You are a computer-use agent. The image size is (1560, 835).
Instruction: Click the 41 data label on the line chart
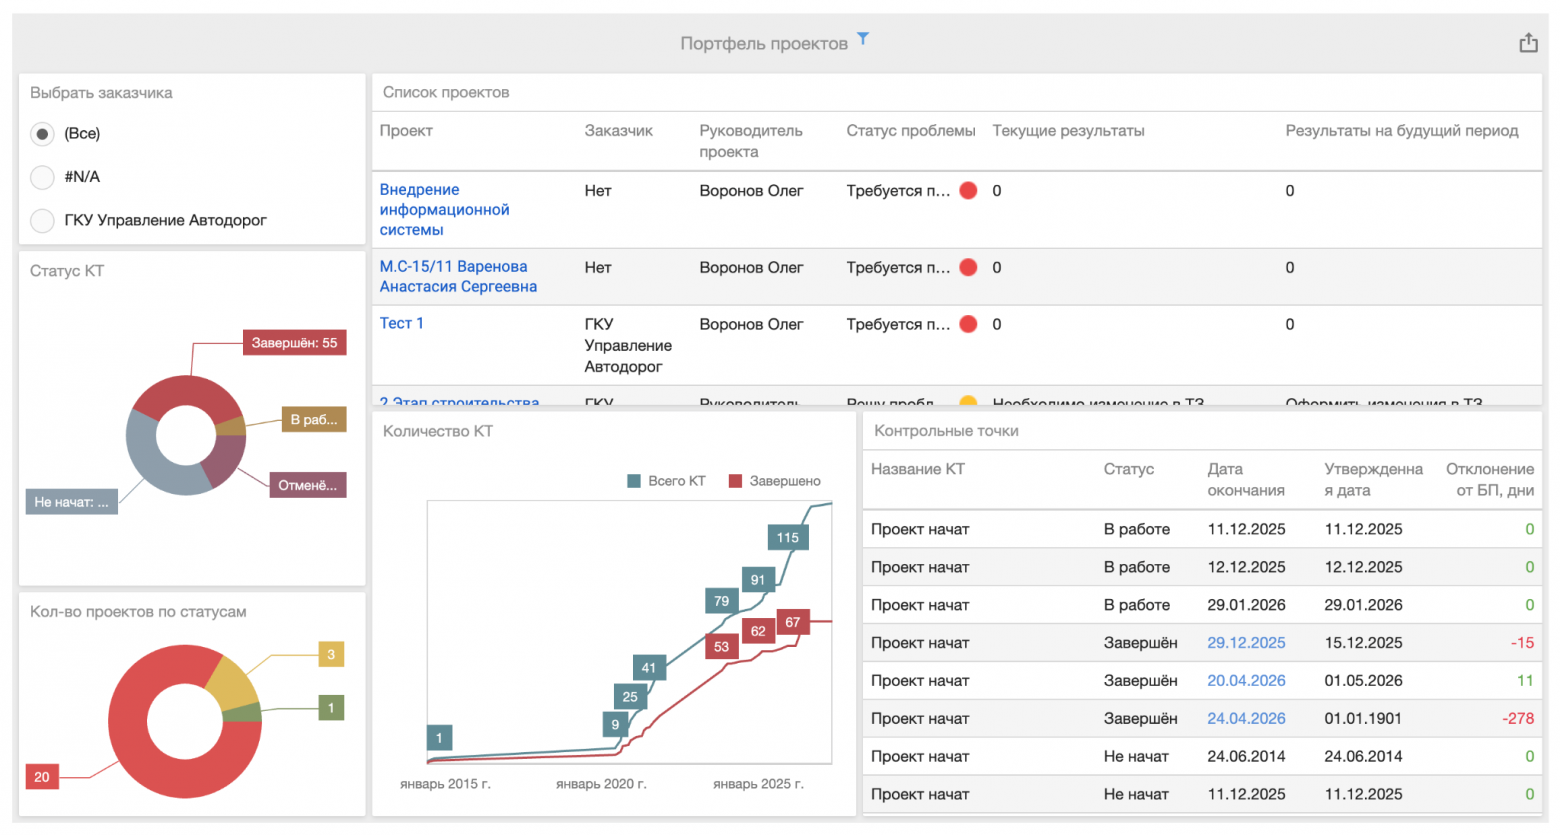click(649, 668)
